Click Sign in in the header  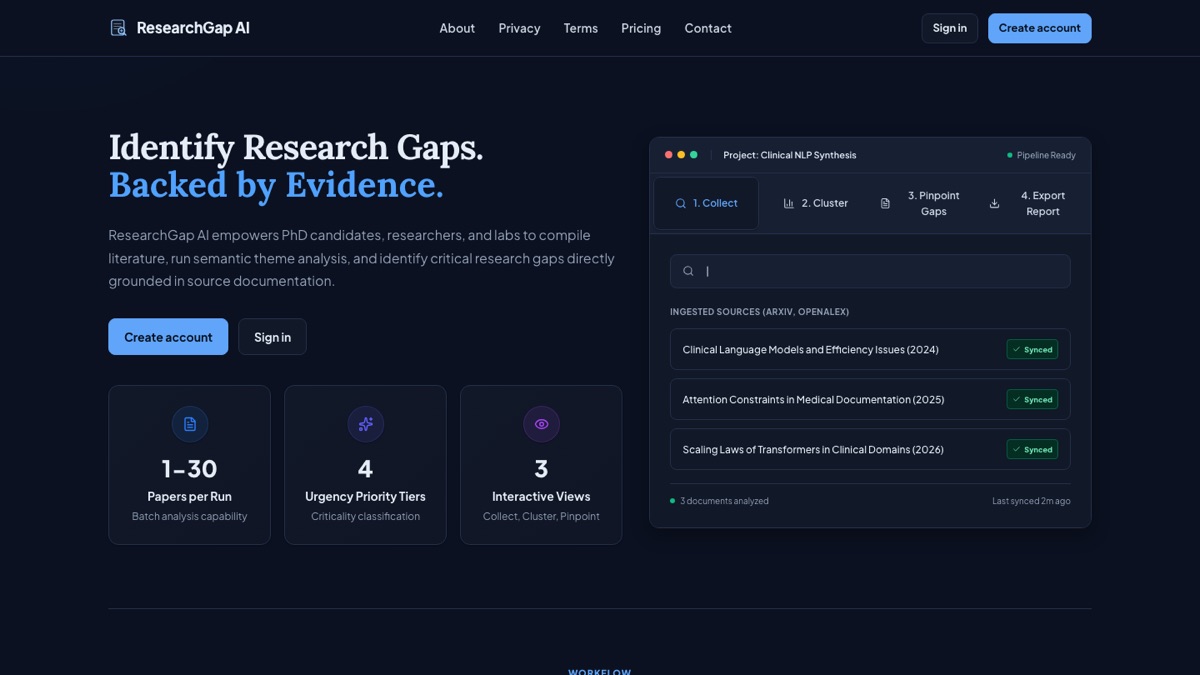949,28
